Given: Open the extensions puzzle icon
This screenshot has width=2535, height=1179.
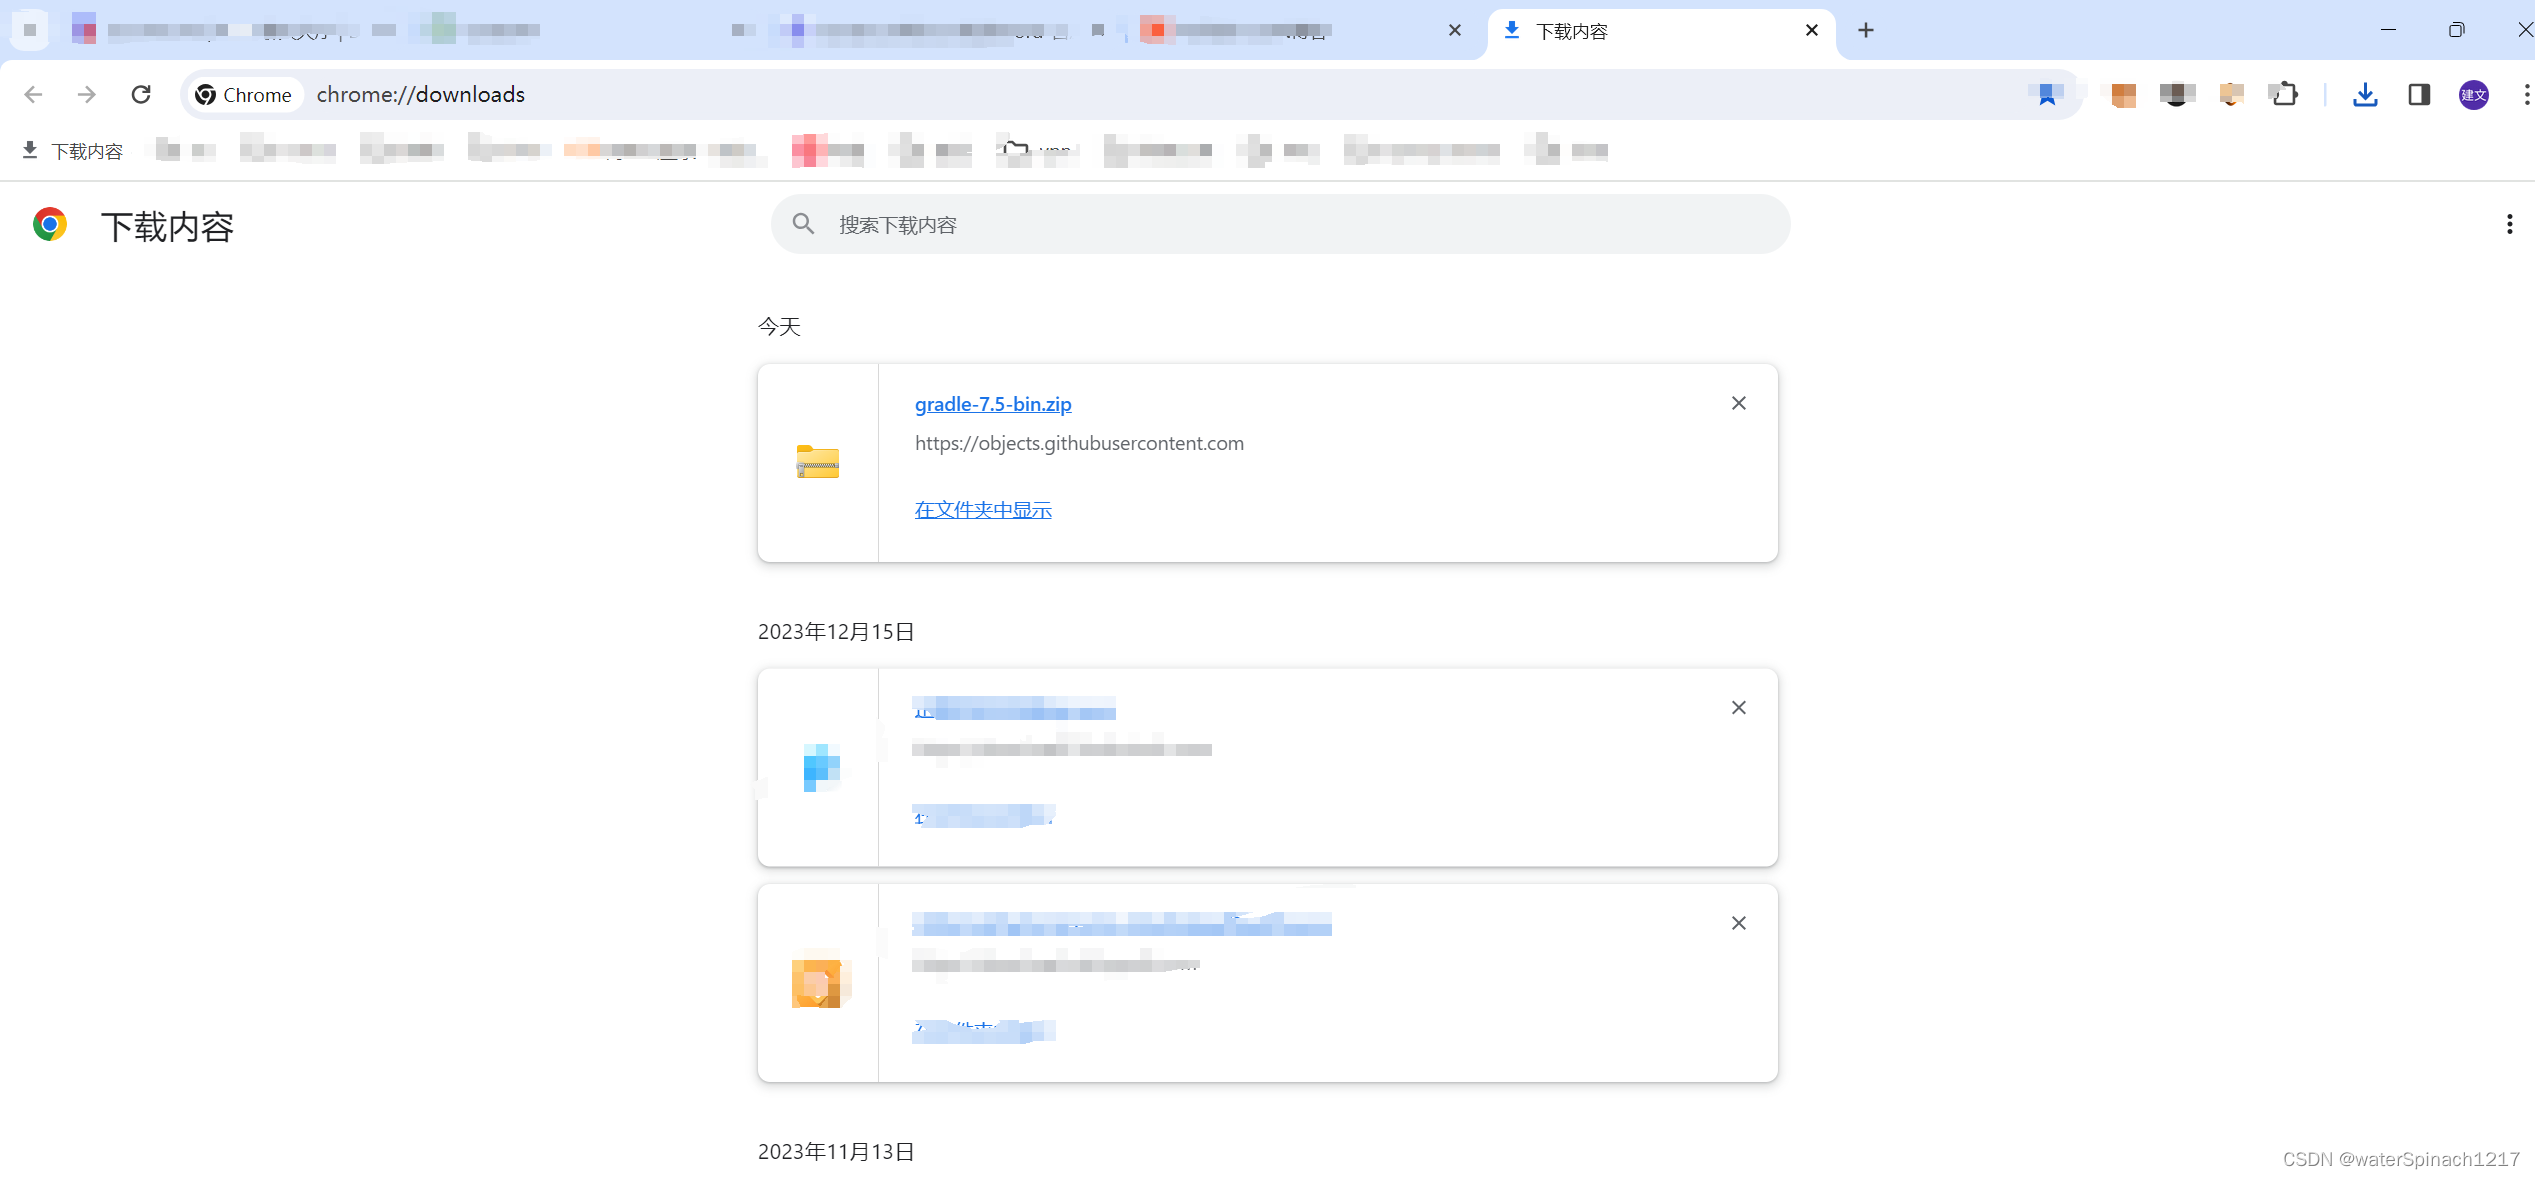Looking at the screenshot, I should pyautogui.click(x=2284, y=94).
